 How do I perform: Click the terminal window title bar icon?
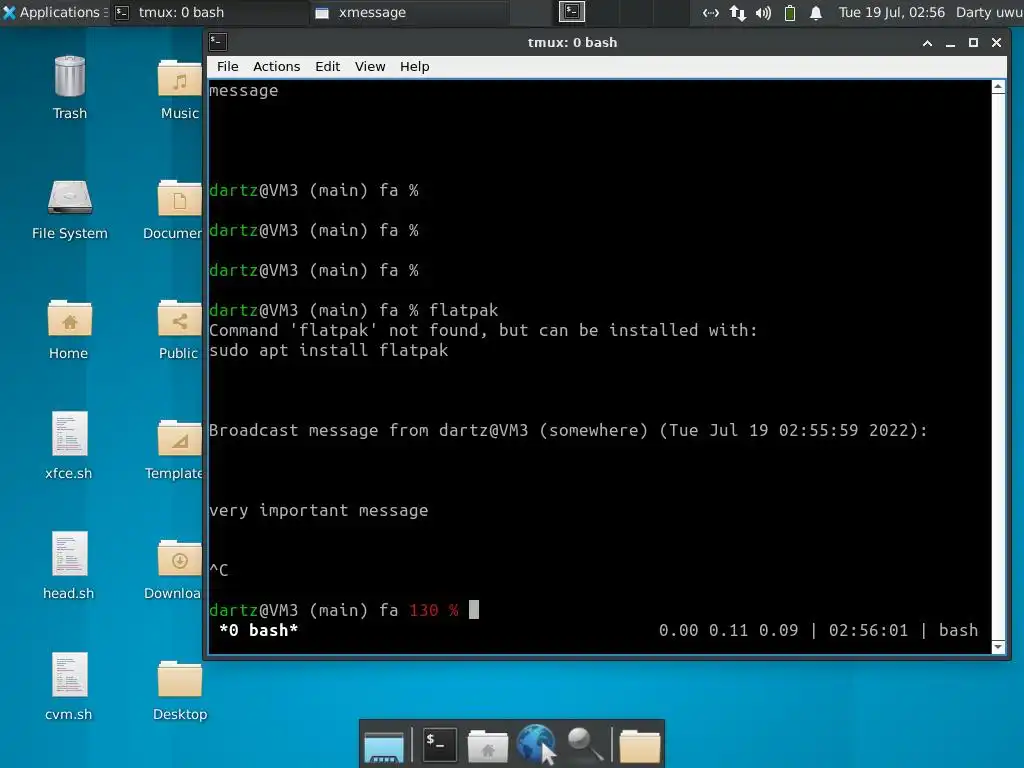point(218,42)
